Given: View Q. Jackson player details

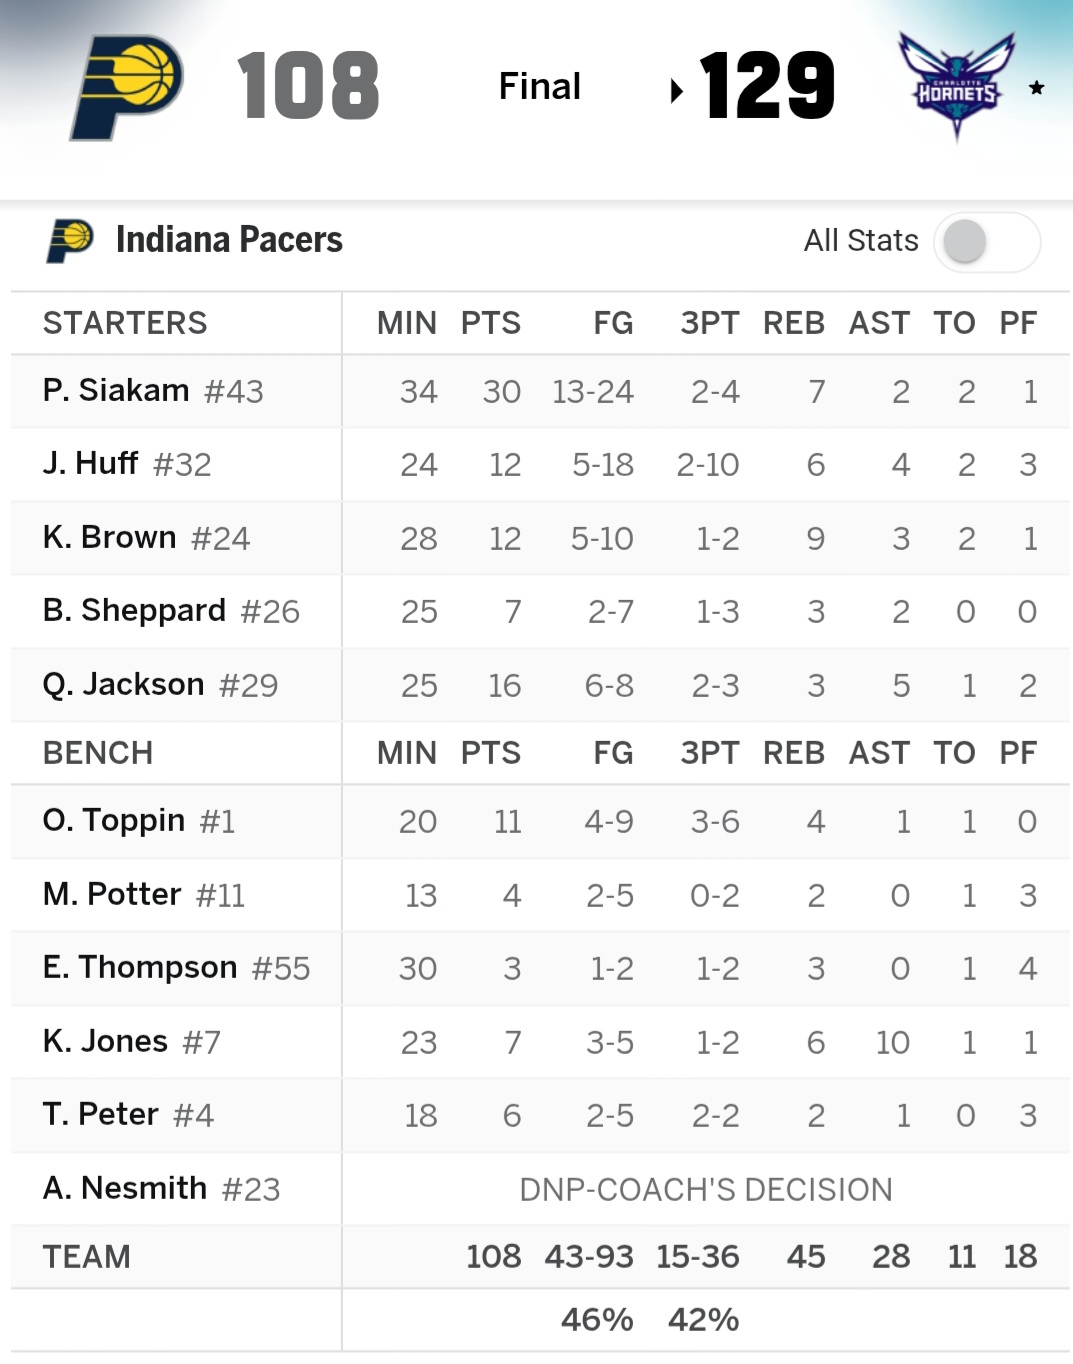Looking at the screenshot, I should coord(124,684).
